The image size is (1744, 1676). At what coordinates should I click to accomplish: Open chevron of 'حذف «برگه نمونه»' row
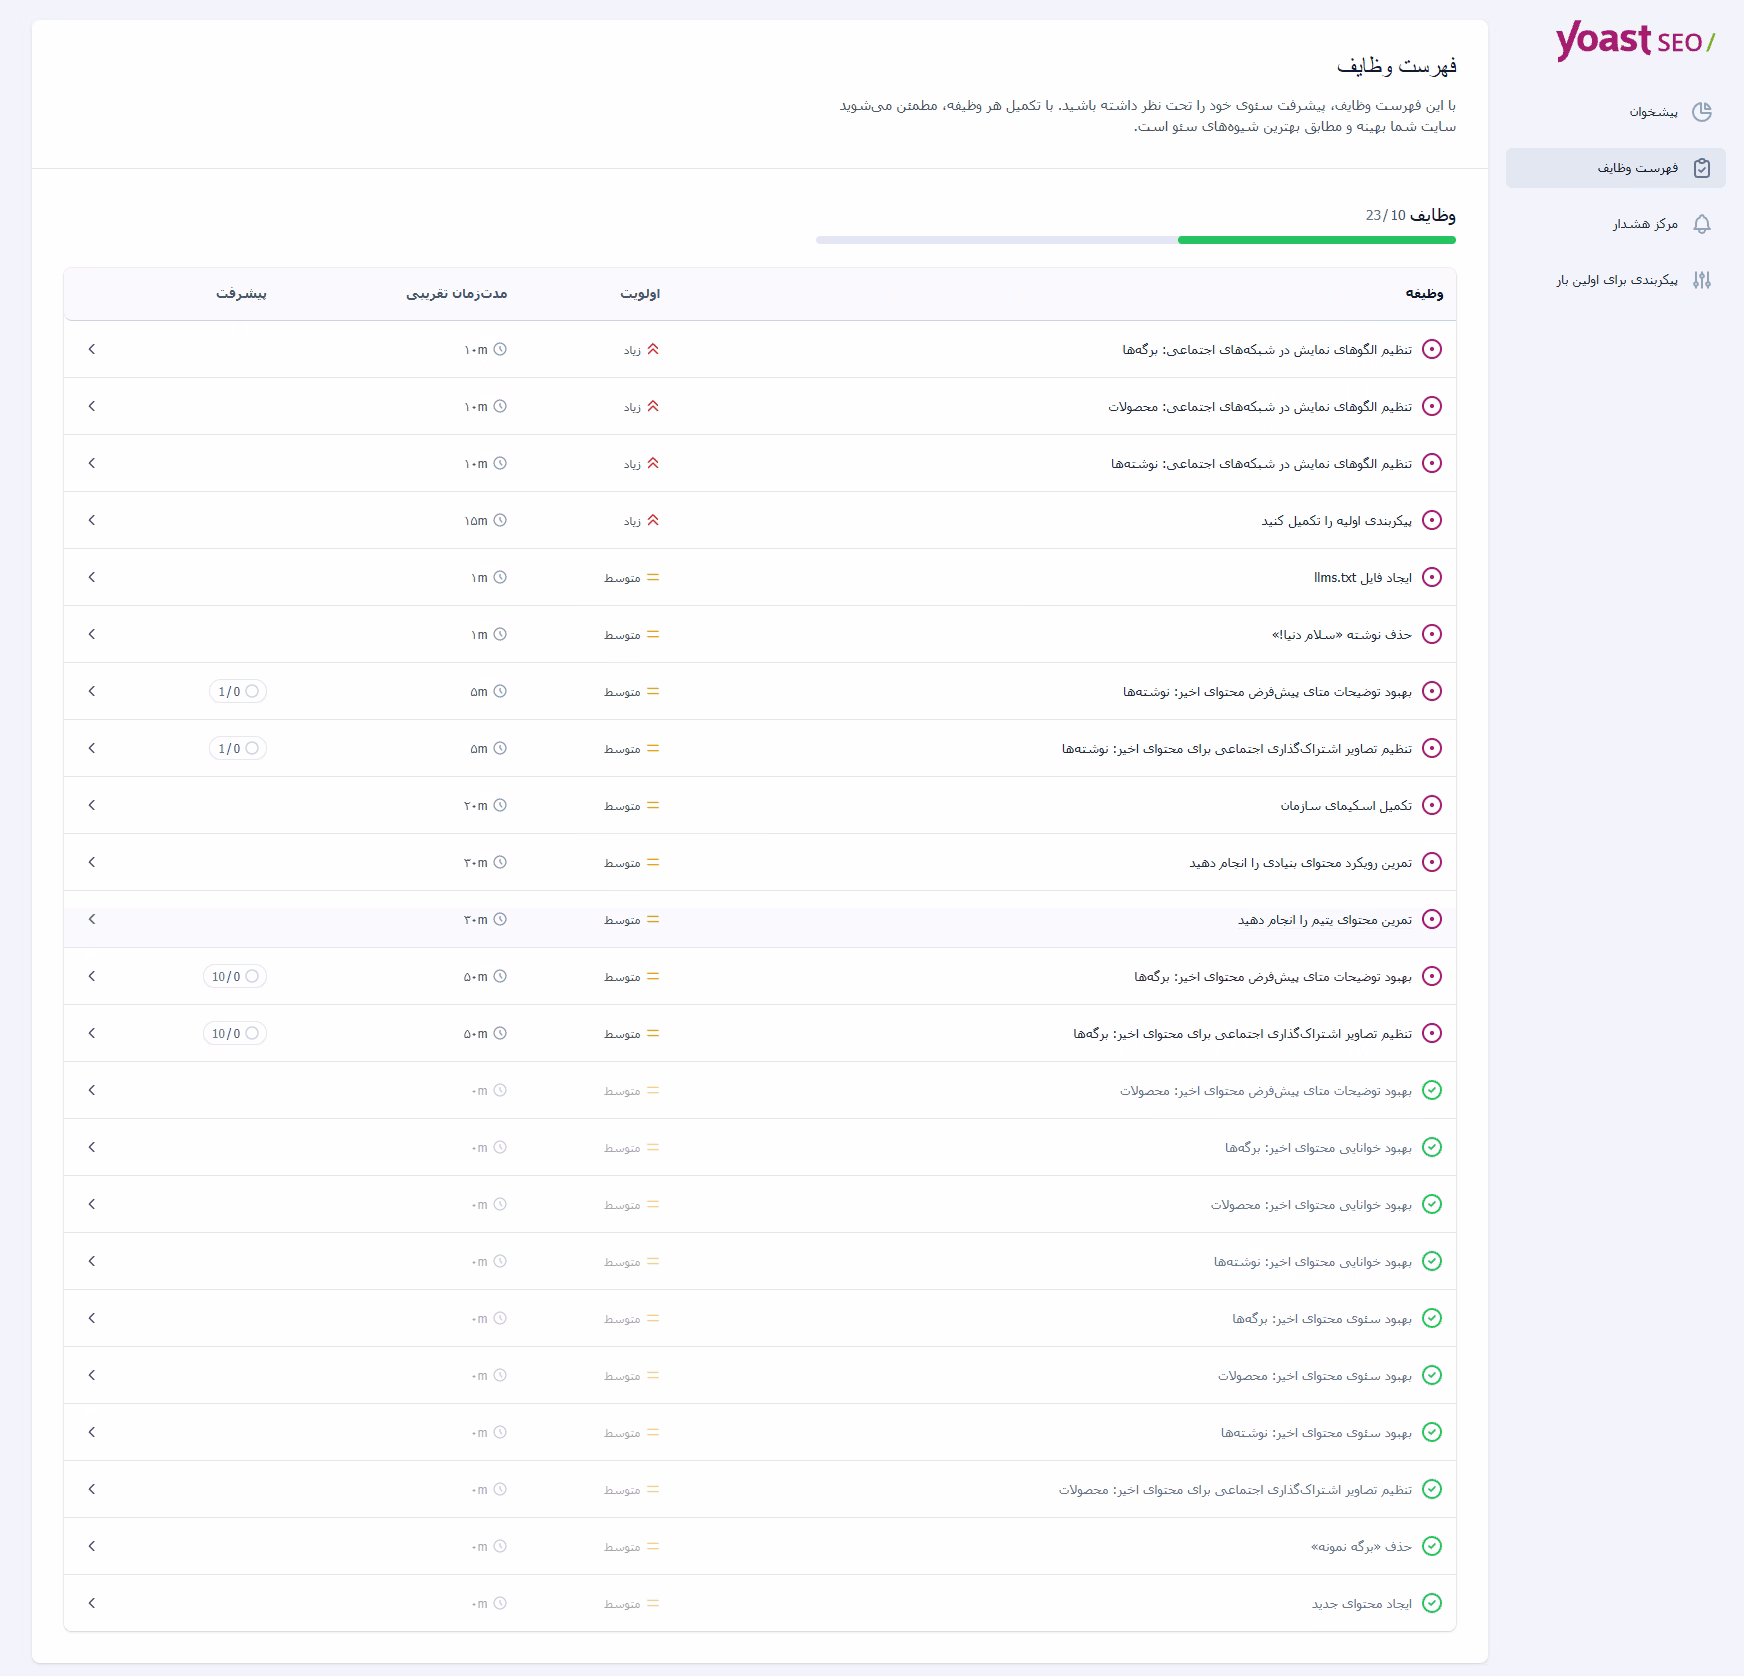pyautogui.click(x=92, y=1546)
